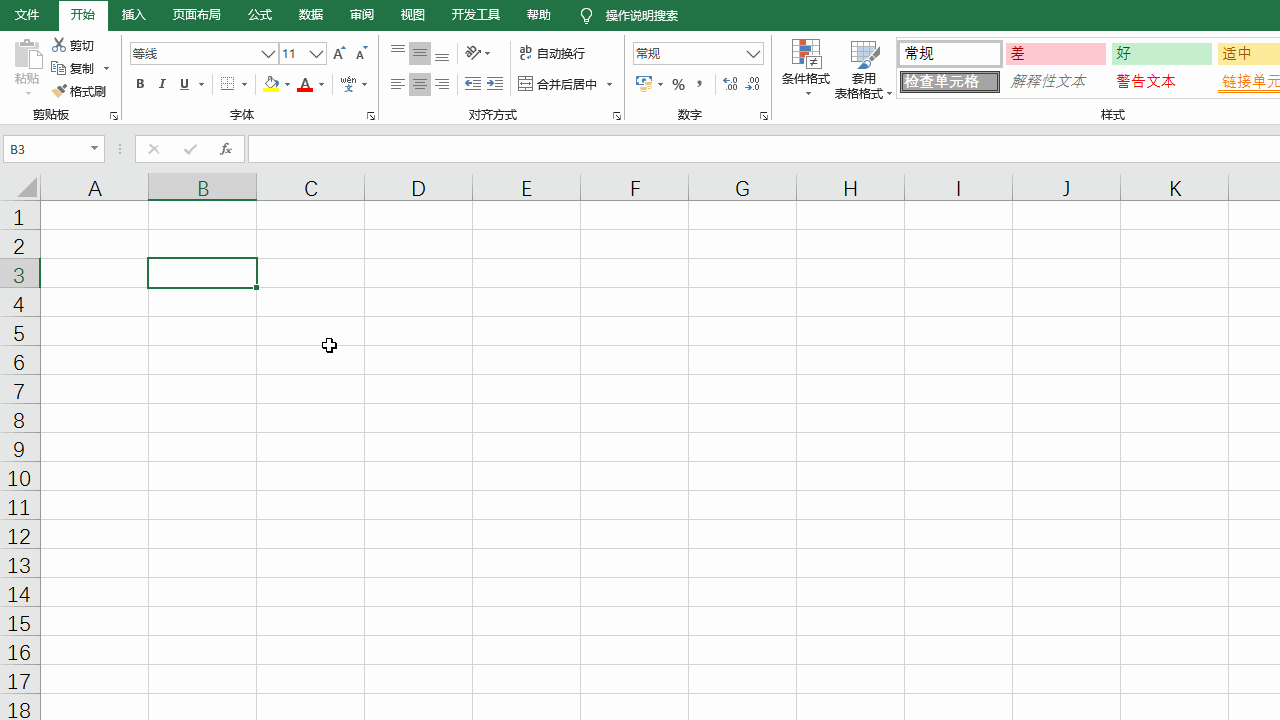The height and width of the screenshot is (720, 1280).
Task: Expand the underline style dropdown arrow
Action: click(201, 85)
